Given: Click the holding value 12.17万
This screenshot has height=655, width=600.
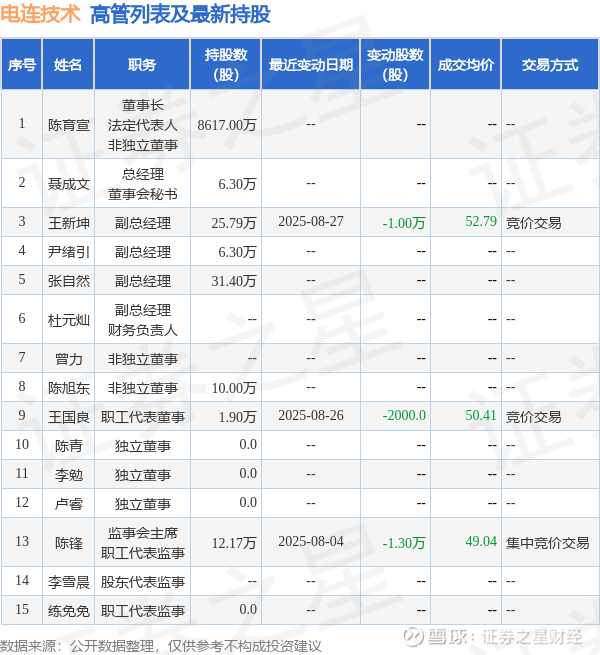Looking at the screenshot, I should 234,543.
